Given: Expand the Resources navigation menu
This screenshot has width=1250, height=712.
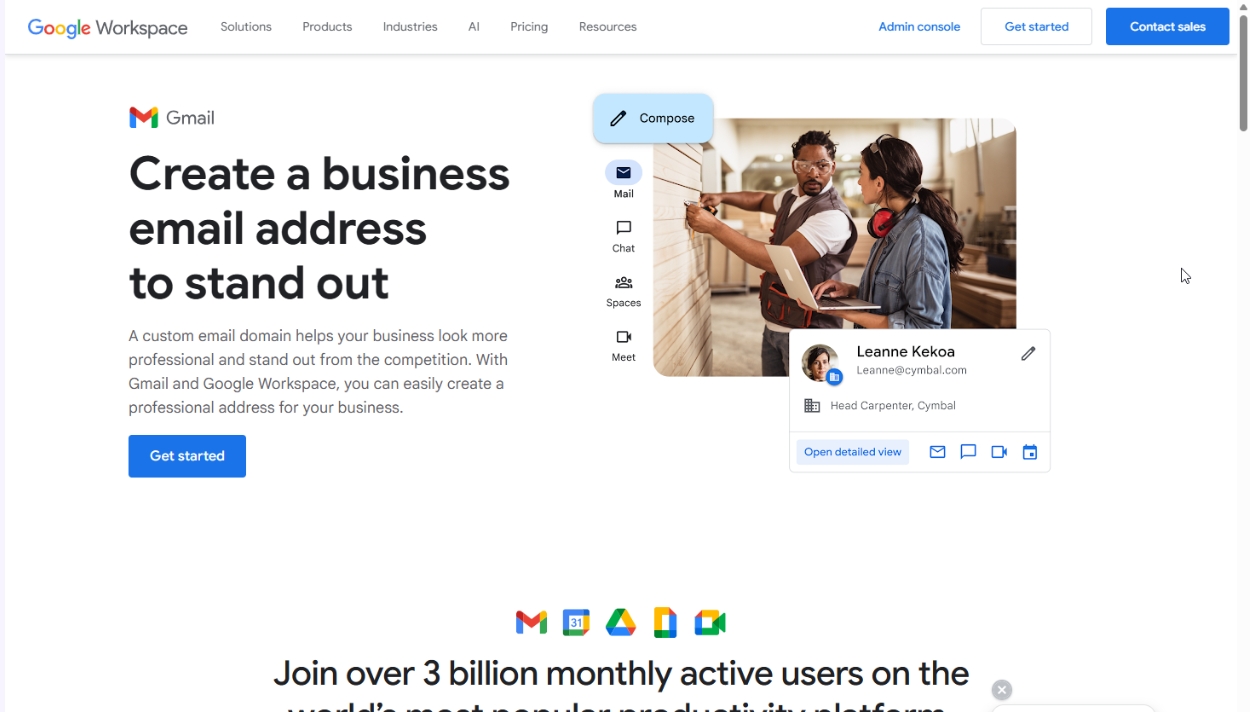Looking at the screenshot, I should [x=608, y=27].
